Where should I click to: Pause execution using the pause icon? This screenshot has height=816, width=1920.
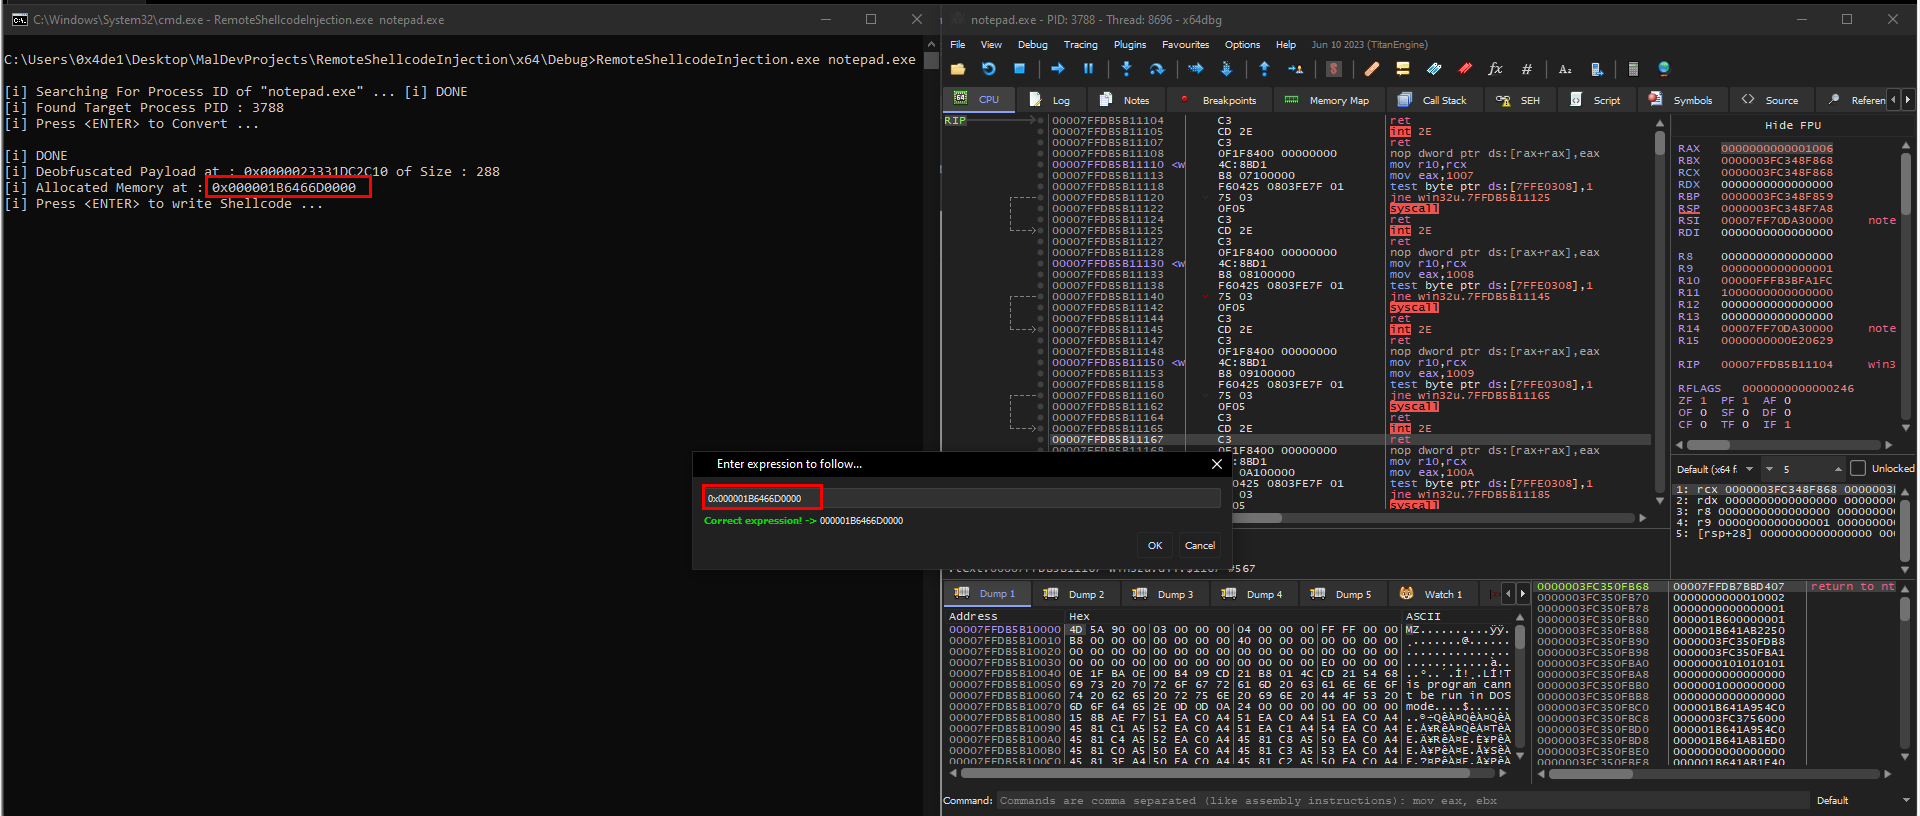point(1088,69)
